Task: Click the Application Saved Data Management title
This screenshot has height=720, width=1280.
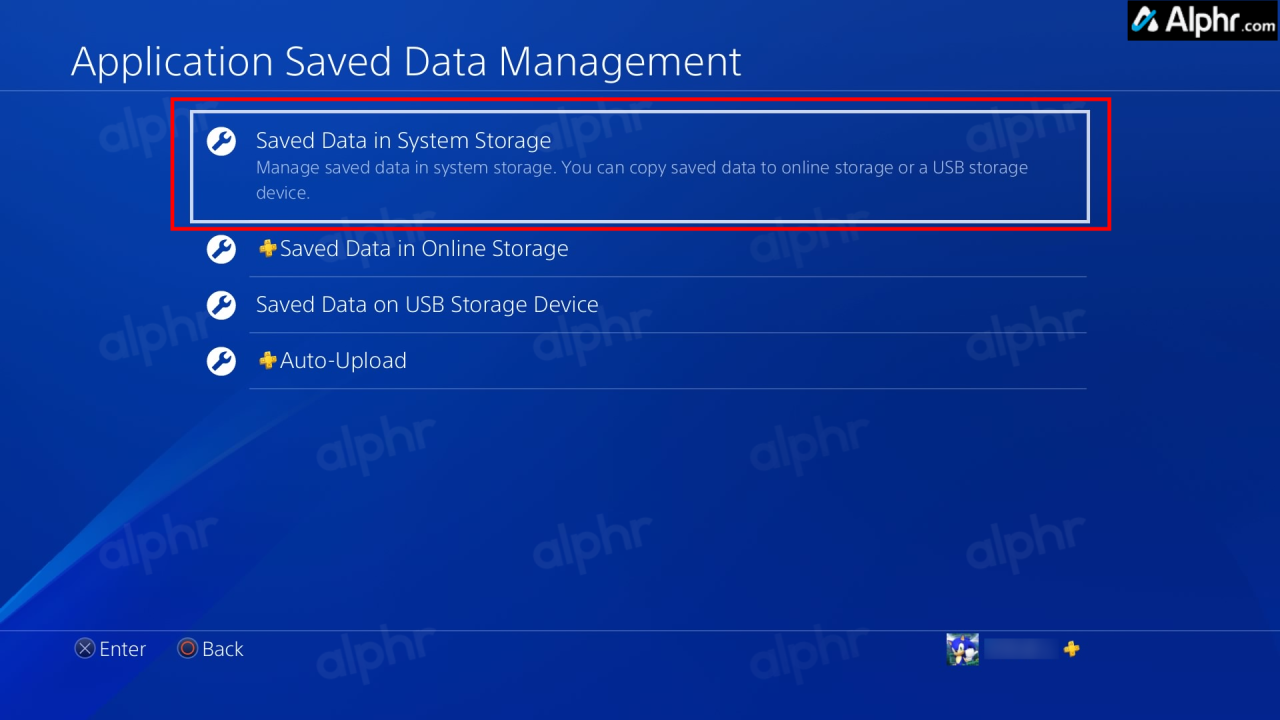Action: click(x=405, y=61)
